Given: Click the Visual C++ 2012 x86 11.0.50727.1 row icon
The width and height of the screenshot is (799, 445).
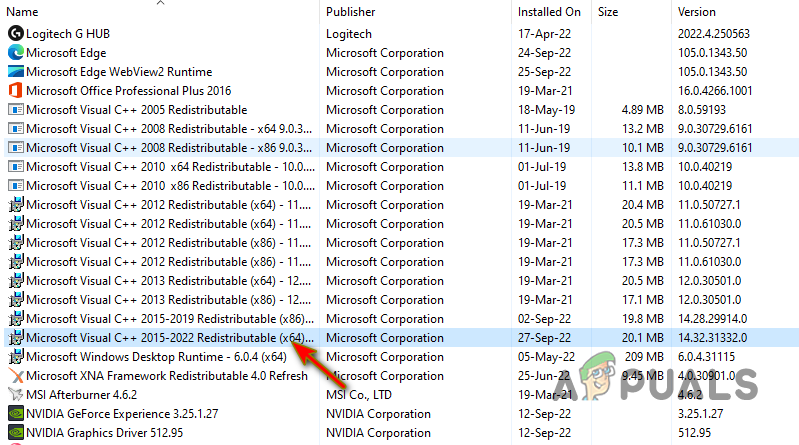Looking at the screenshot, I should pyautogui.click(x=16, y=243).
